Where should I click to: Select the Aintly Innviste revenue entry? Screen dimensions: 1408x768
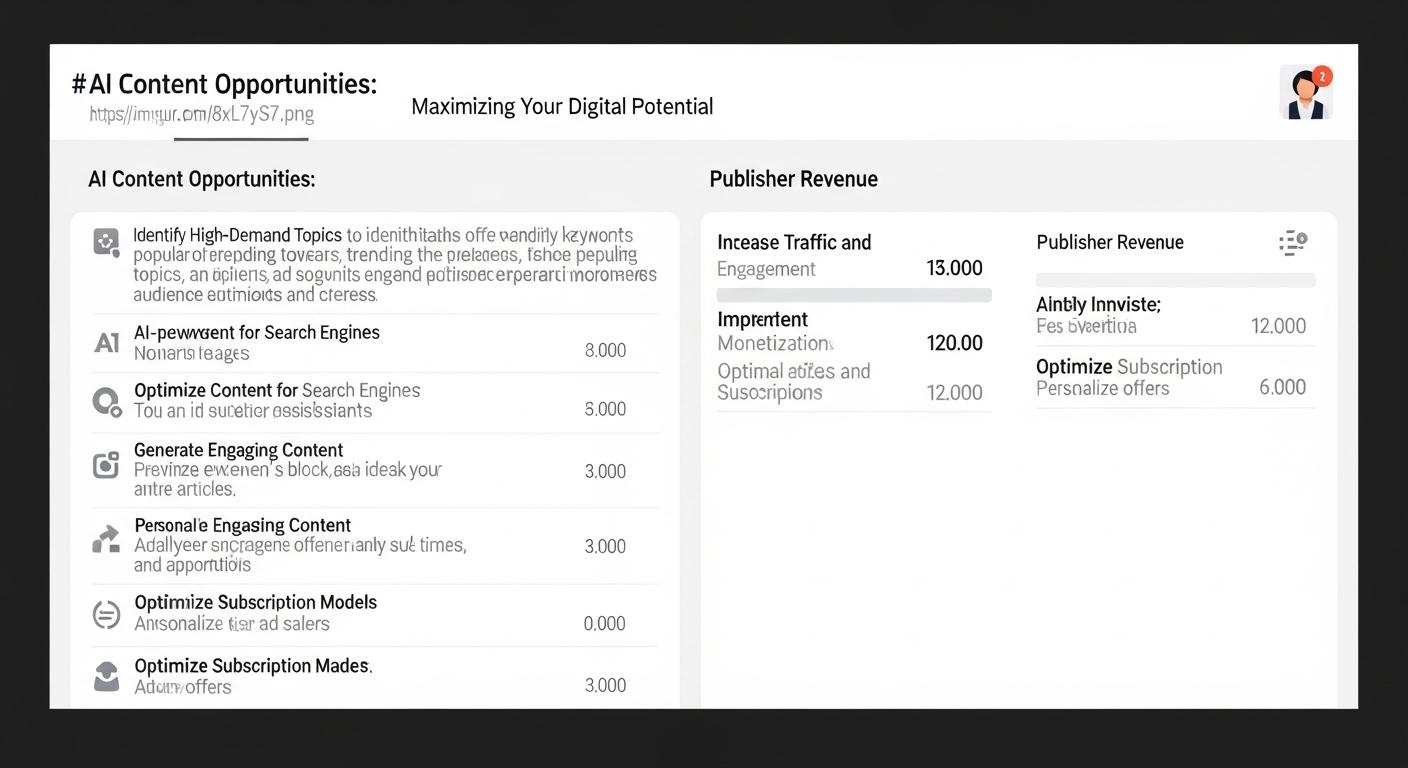[x=1098, y=314]
